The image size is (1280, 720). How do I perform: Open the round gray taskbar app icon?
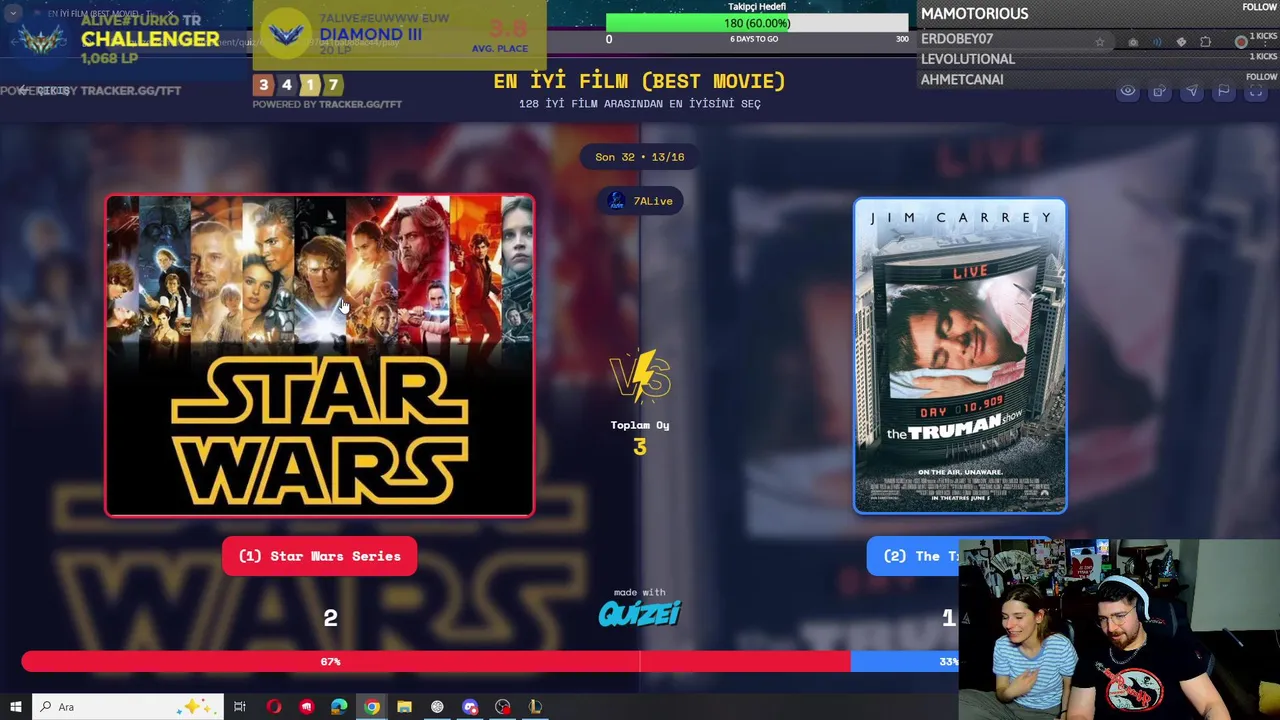click(437, 707)
